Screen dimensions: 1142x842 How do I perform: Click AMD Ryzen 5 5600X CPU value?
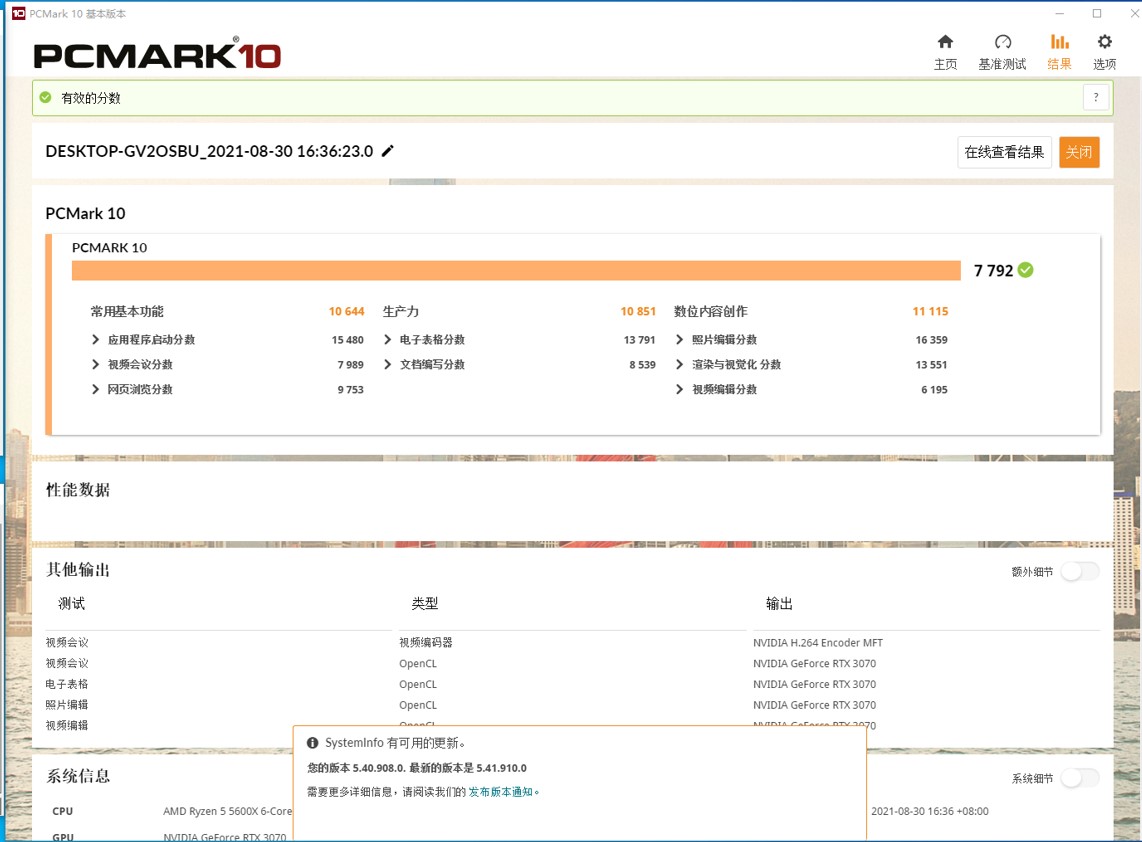point(227,811)
